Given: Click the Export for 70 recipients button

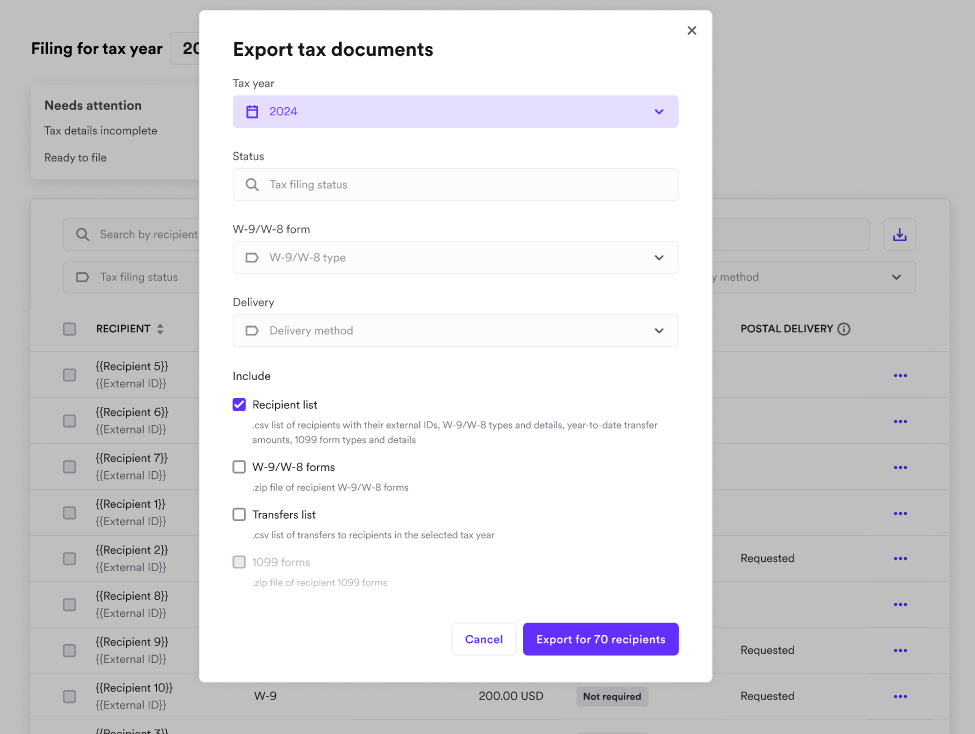Looking at the screenshot, I should coord(600,639).
